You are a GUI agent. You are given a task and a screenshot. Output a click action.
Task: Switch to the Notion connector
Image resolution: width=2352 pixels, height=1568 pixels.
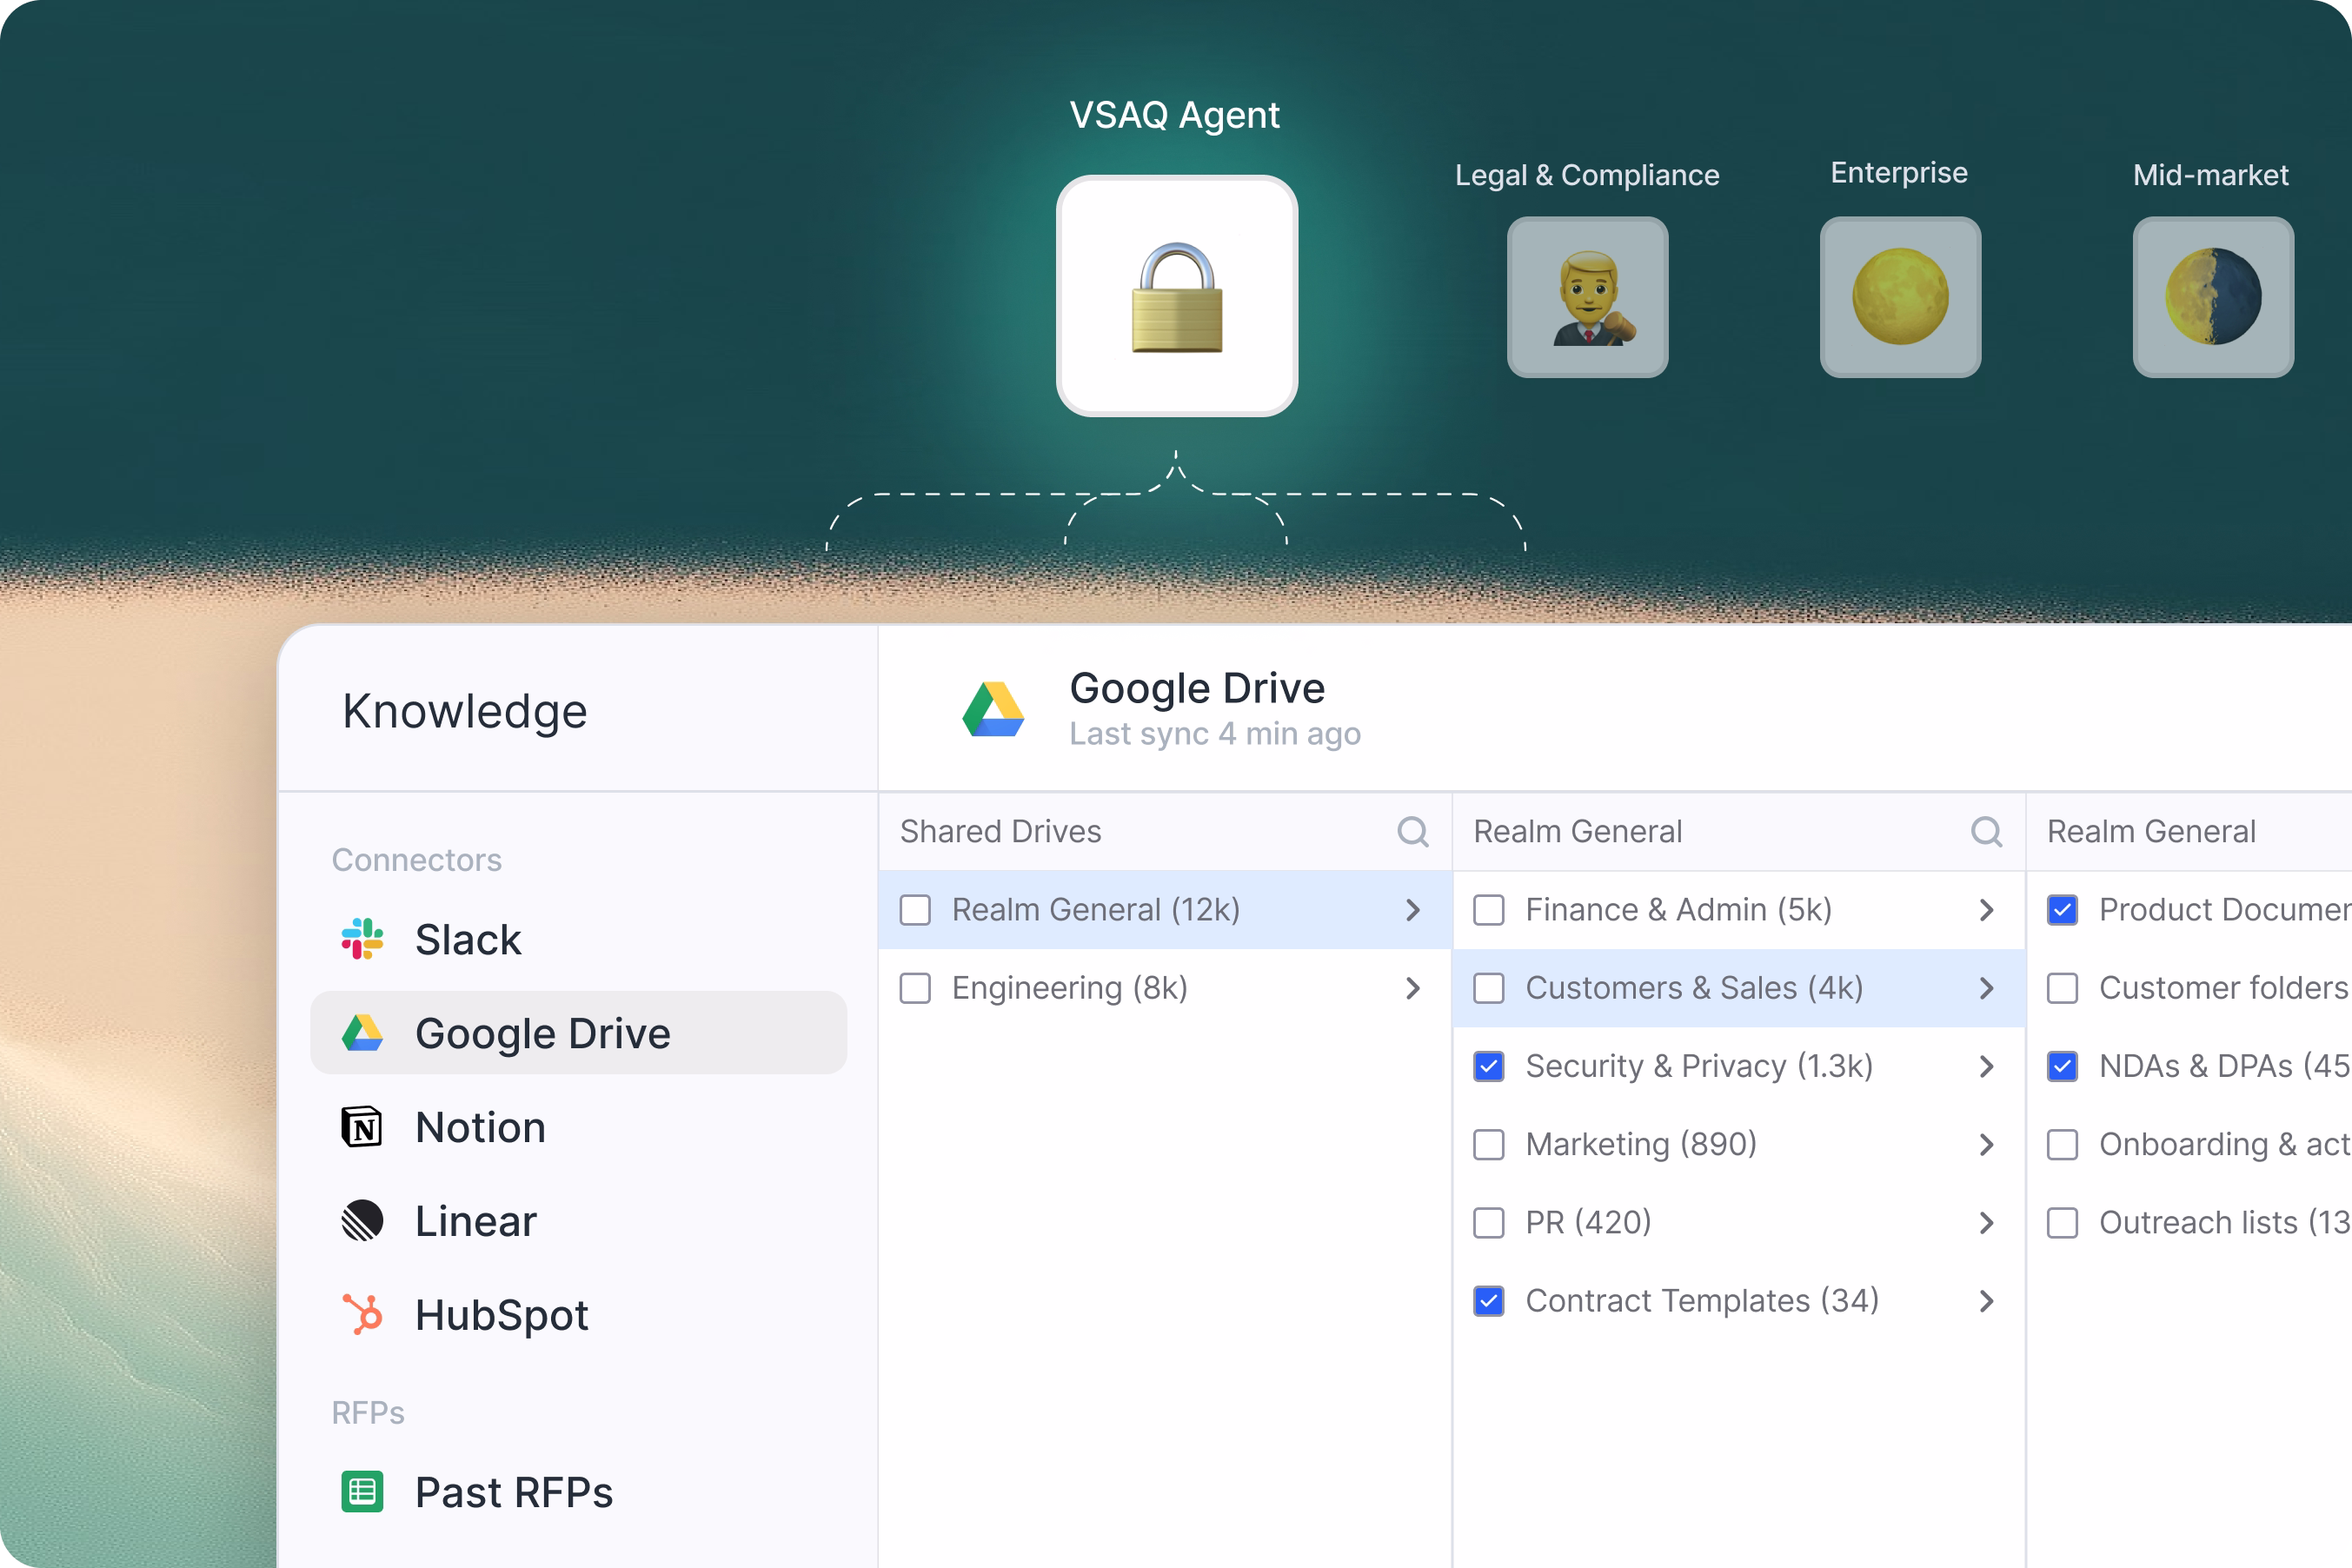(480, 1127)
